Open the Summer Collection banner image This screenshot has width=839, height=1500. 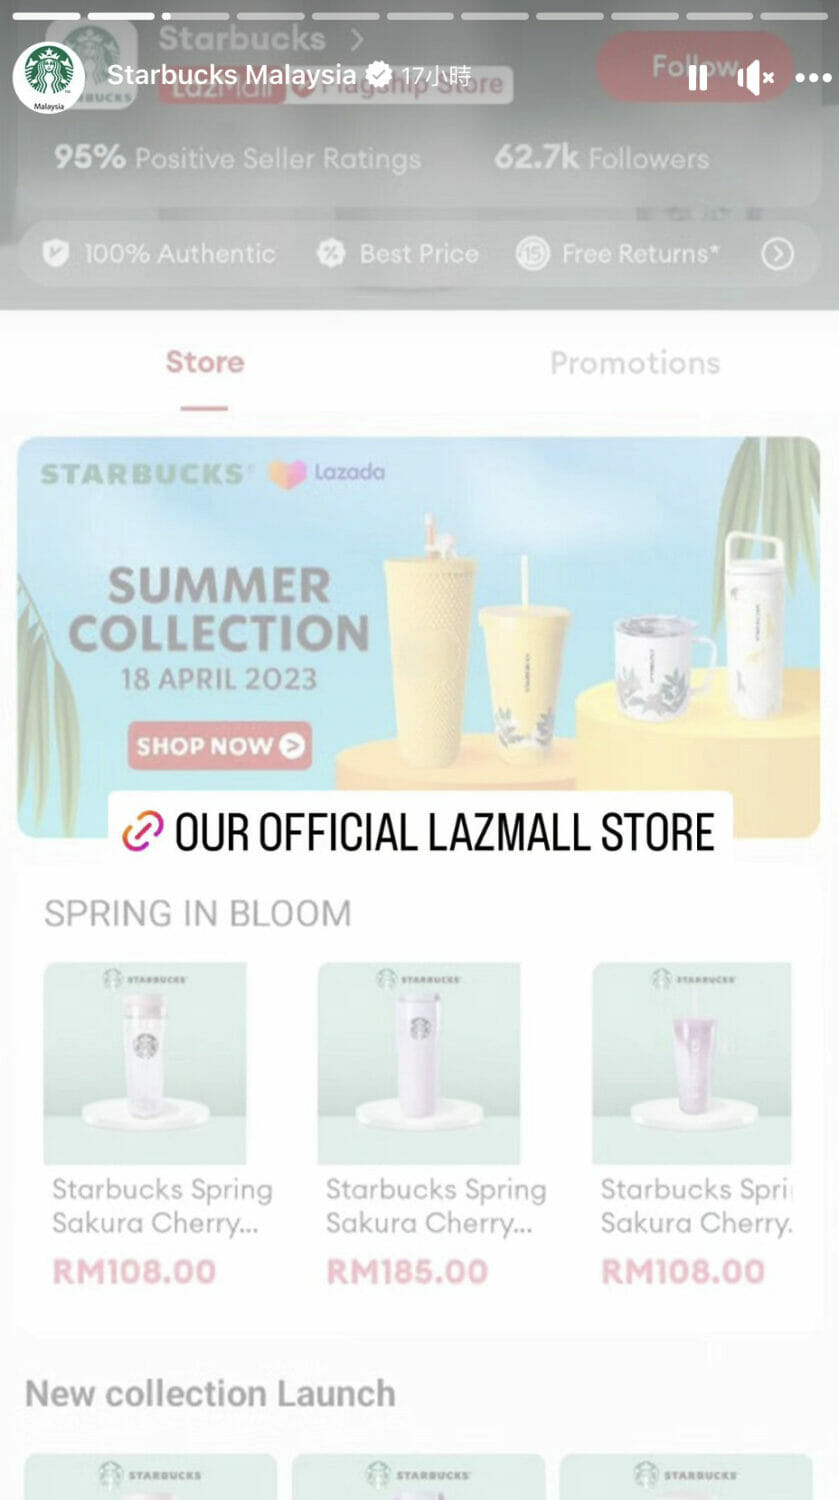pyautogui.click(x=419, y=637)
